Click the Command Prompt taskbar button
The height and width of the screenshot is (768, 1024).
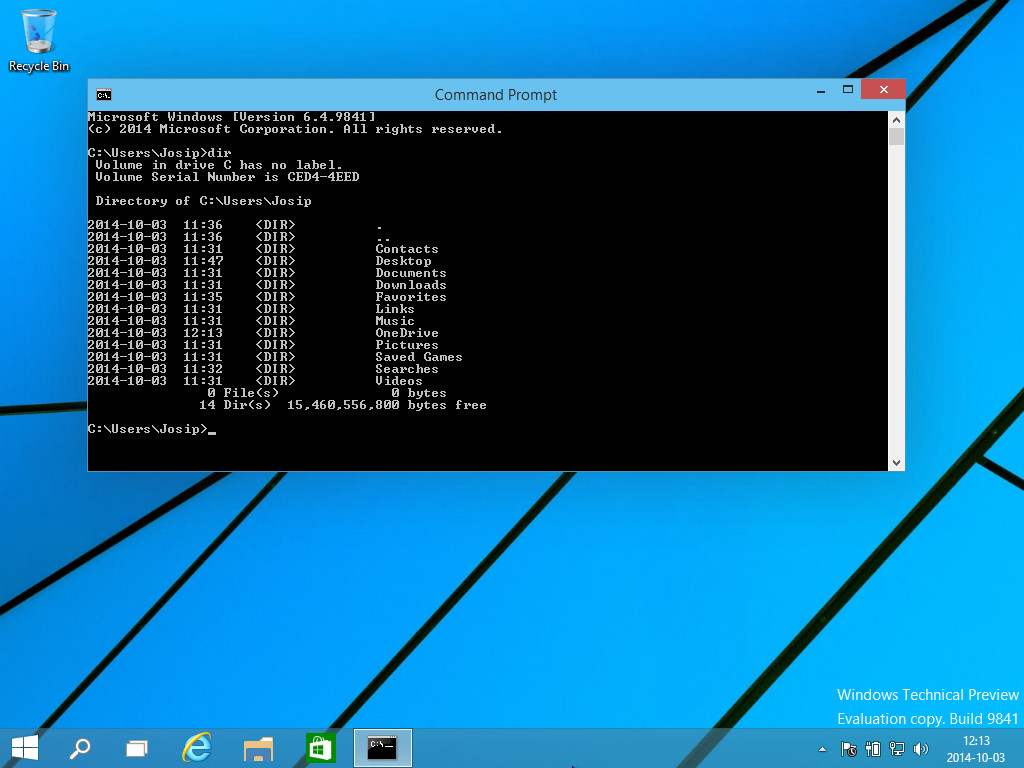pos(382,747)
